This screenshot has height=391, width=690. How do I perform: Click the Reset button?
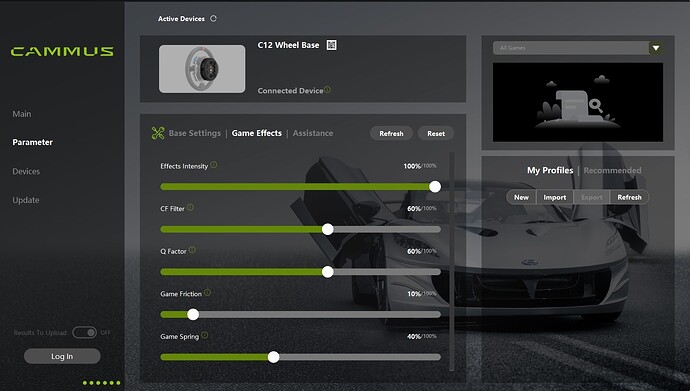[x=436, y=133]
